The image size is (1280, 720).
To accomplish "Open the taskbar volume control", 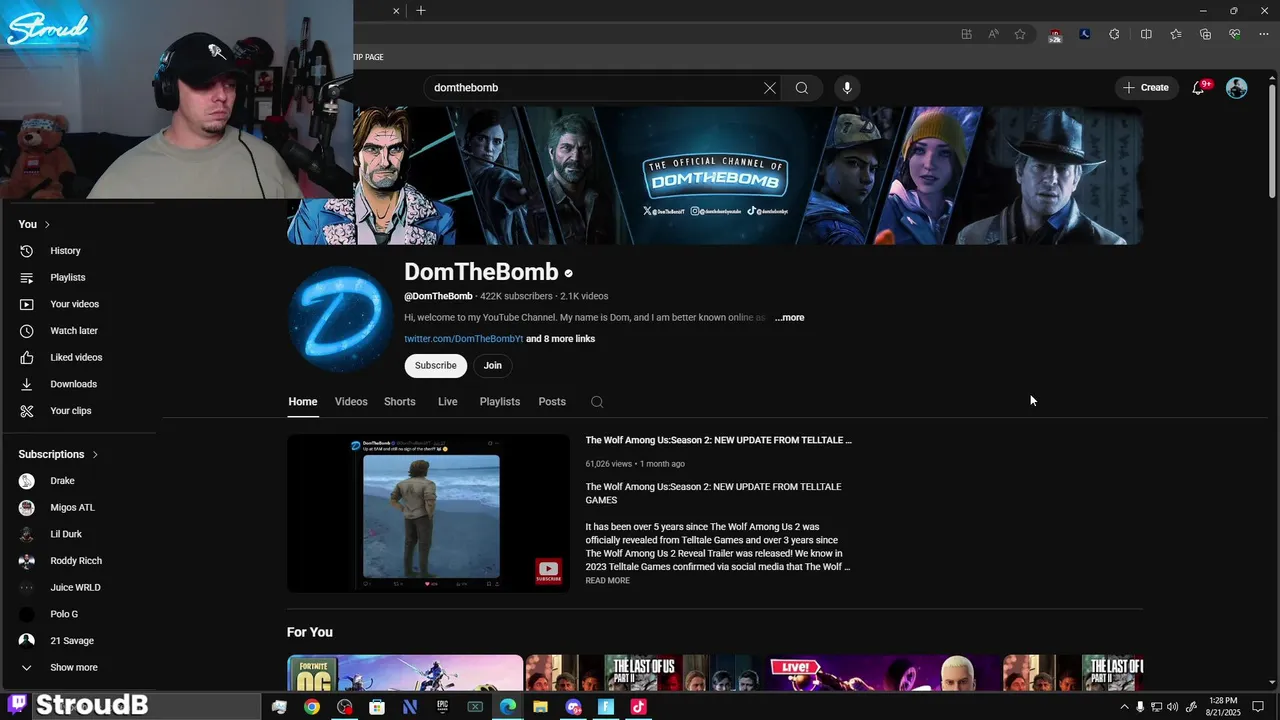I will point(1173,707).
